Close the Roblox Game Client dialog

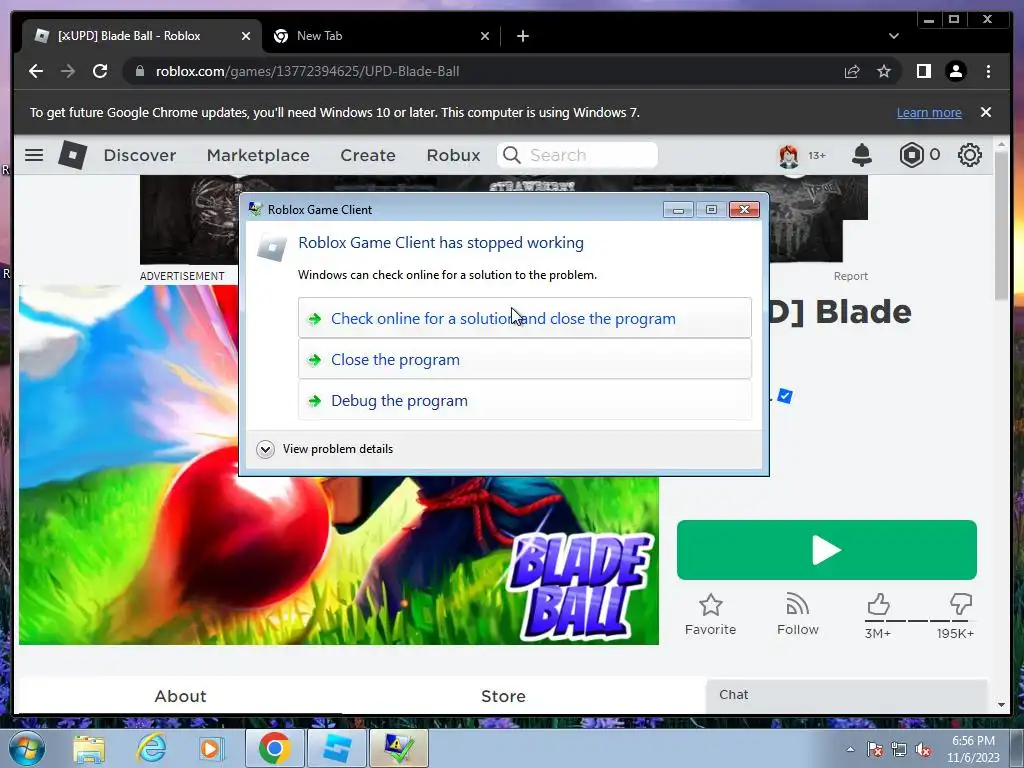click(744, 210)
